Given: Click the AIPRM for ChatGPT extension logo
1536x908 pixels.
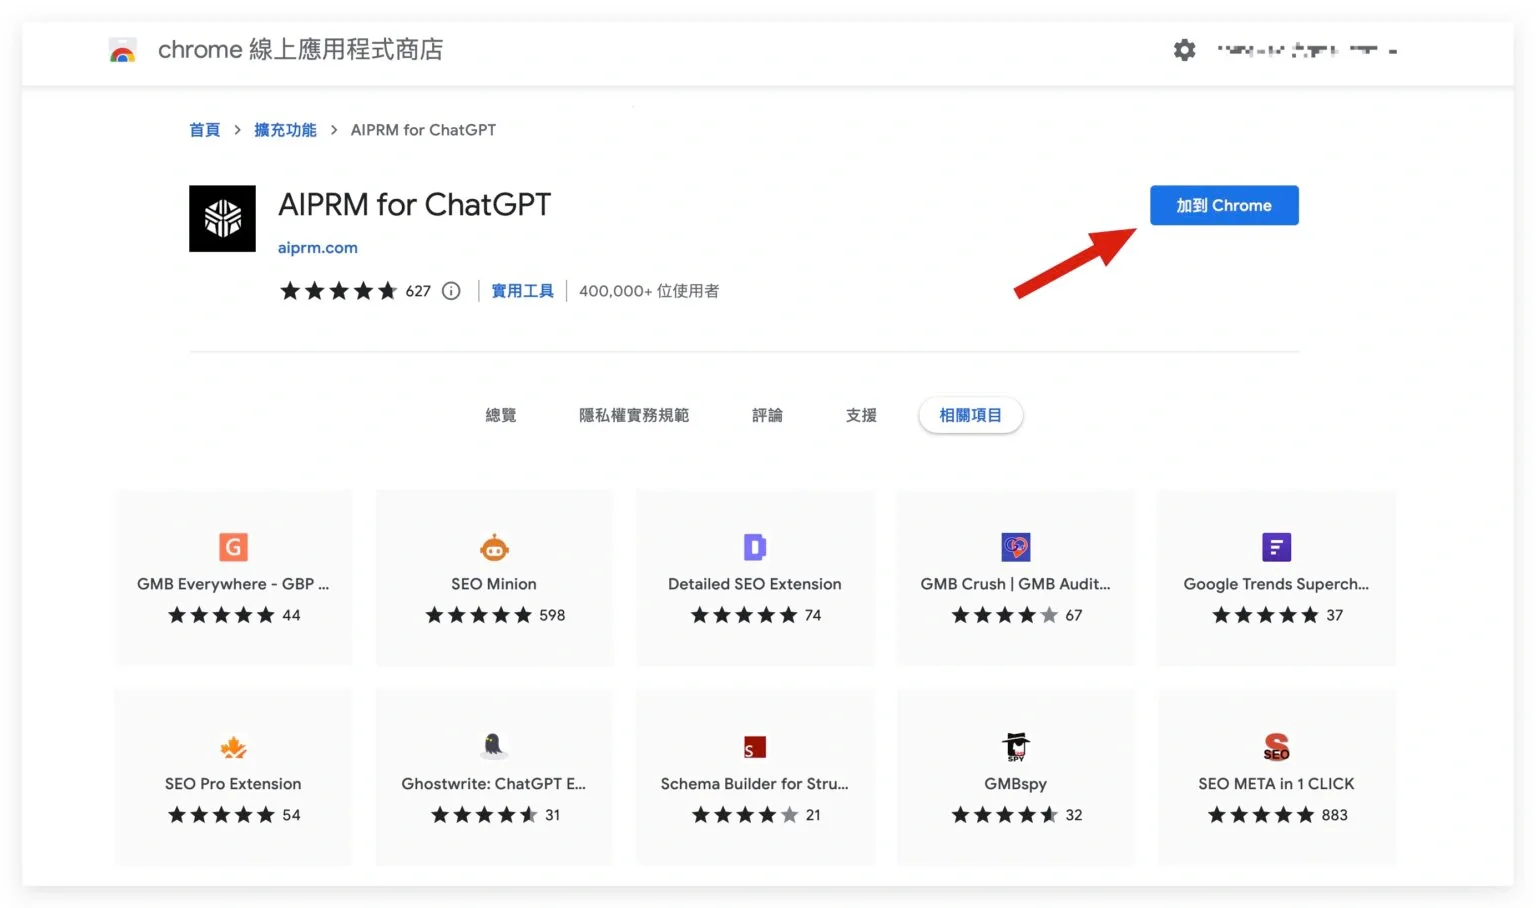Looking at the screenshot, I should (x=222, y=218).
